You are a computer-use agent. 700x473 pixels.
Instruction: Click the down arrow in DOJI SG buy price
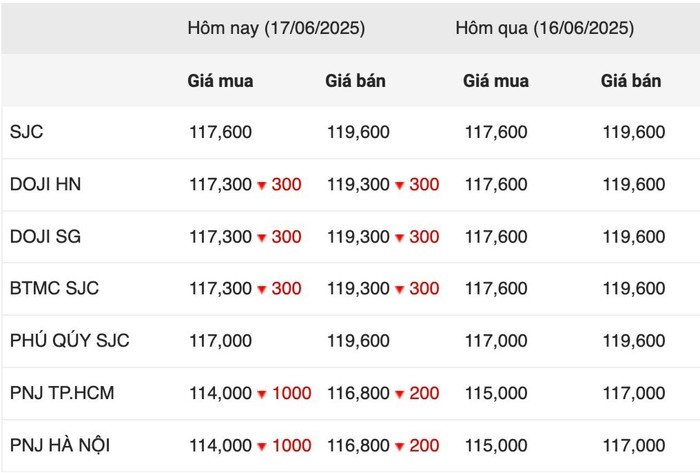coord(262,237)
